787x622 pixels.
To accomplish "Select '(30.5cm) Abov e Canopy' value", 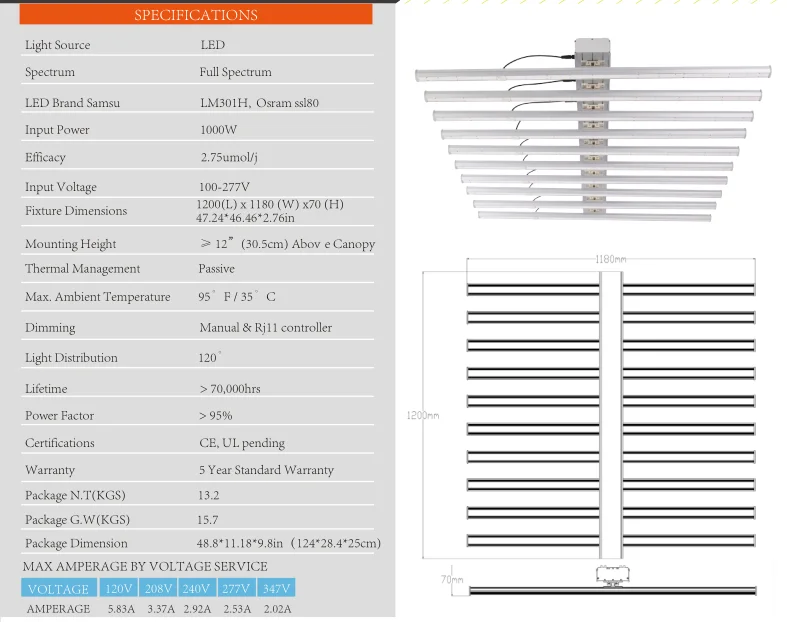I will coord(308,244).
